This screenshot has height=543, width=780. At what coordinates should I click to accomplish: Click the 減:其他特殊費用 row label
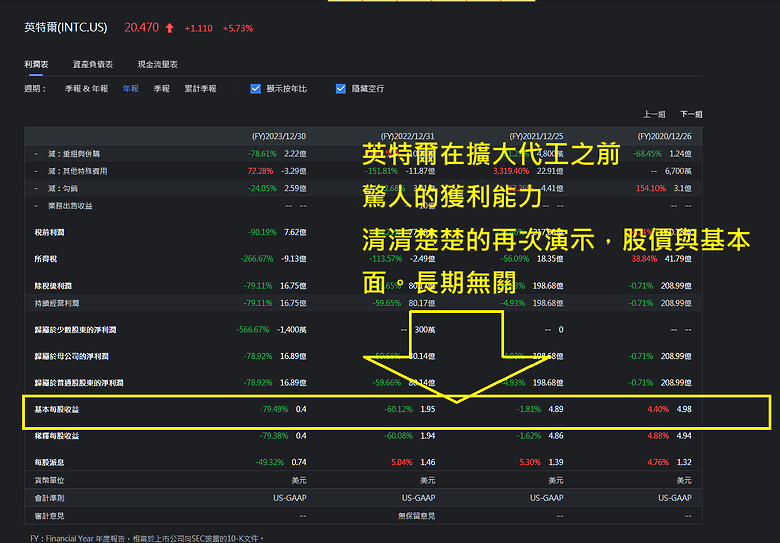pos(78,171)
